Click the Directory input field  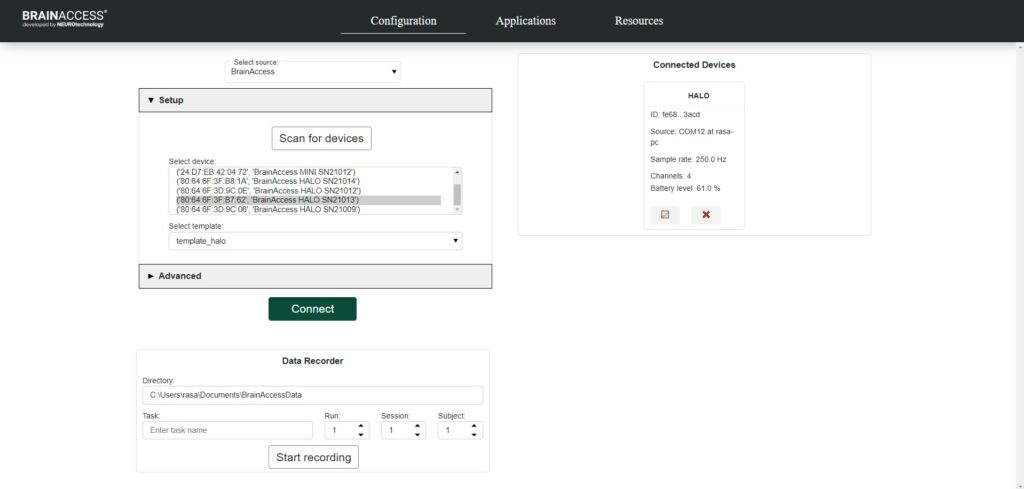point(313,395)
